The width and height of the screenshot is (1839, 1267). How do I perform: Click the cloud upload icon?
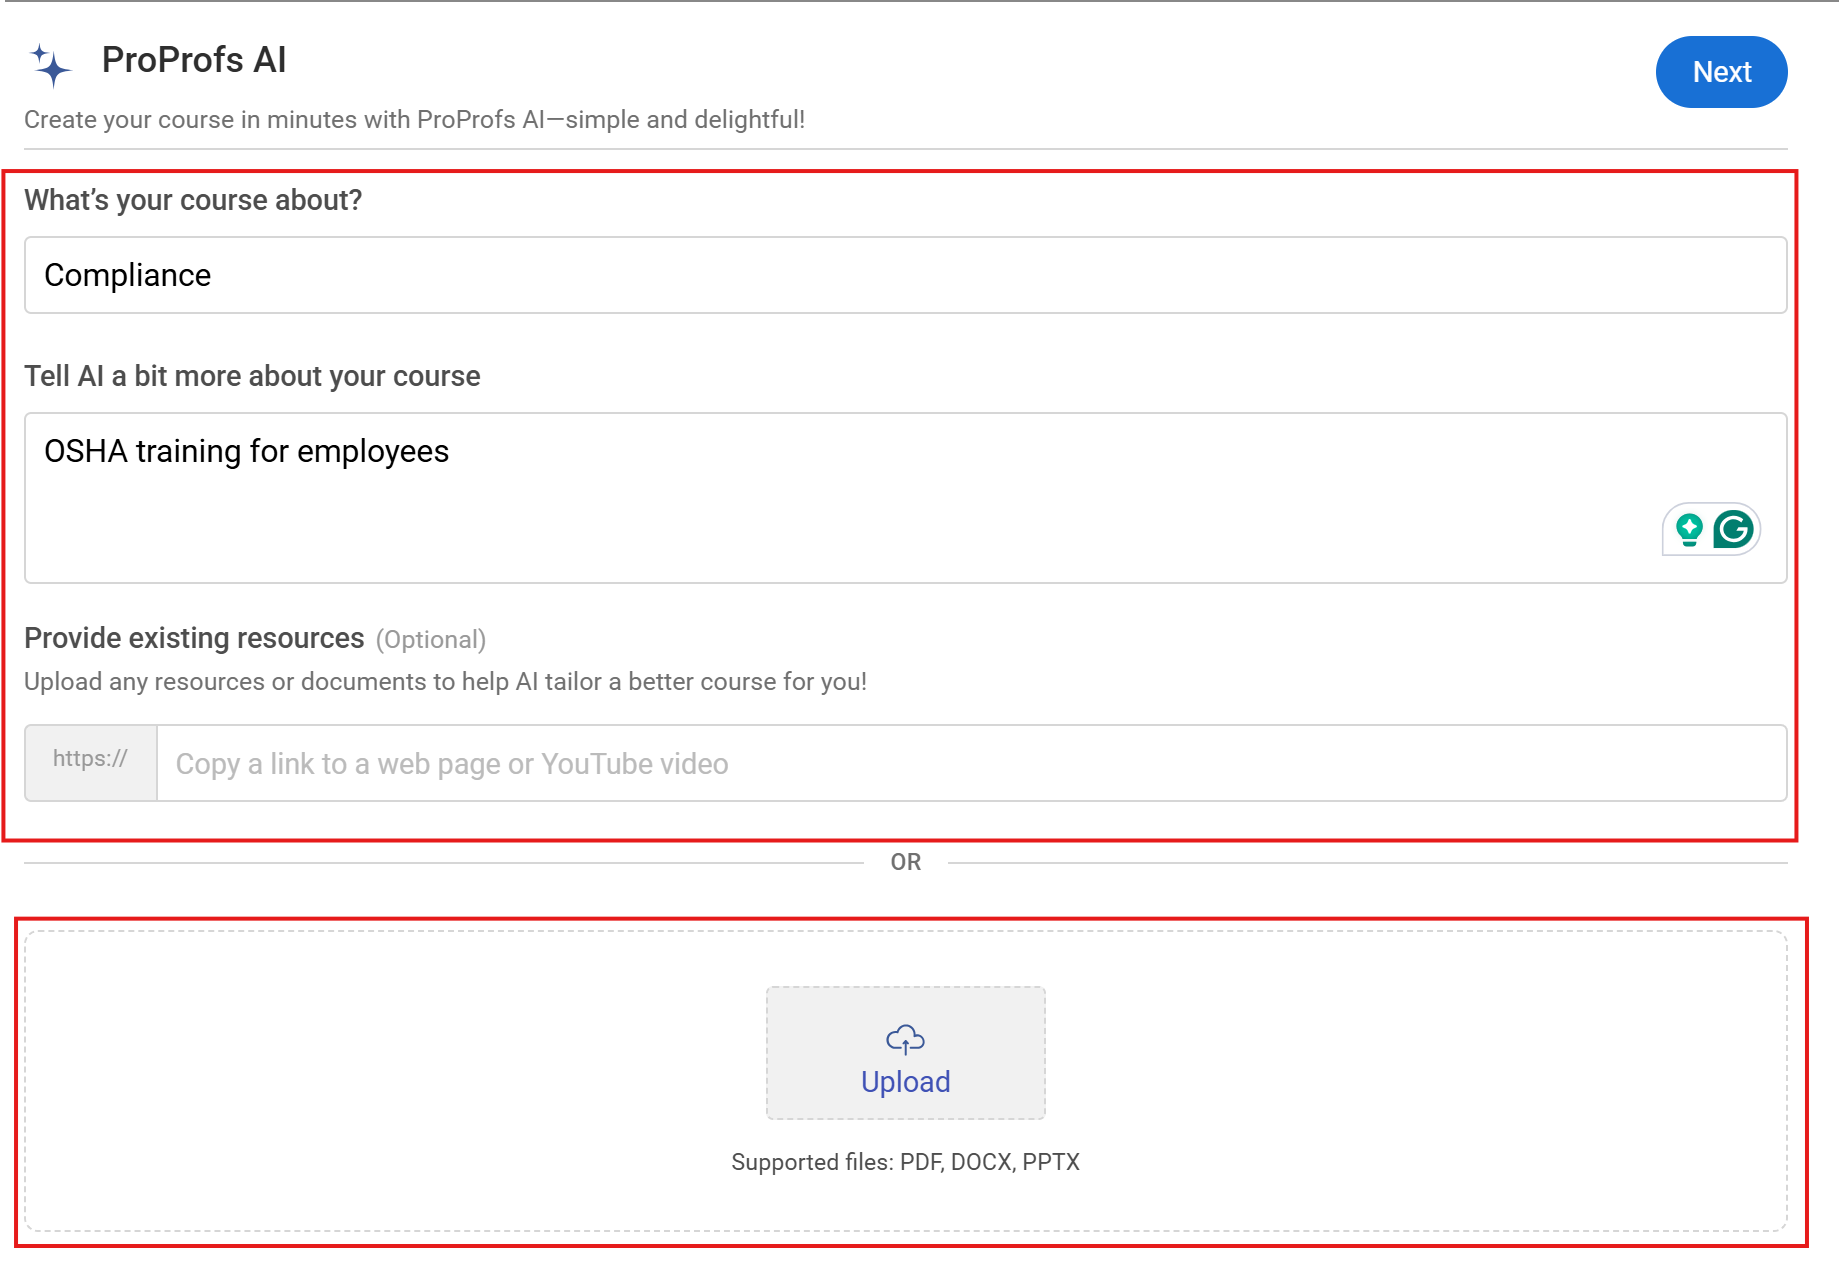pyautogui.click(x=906, y=1040)
